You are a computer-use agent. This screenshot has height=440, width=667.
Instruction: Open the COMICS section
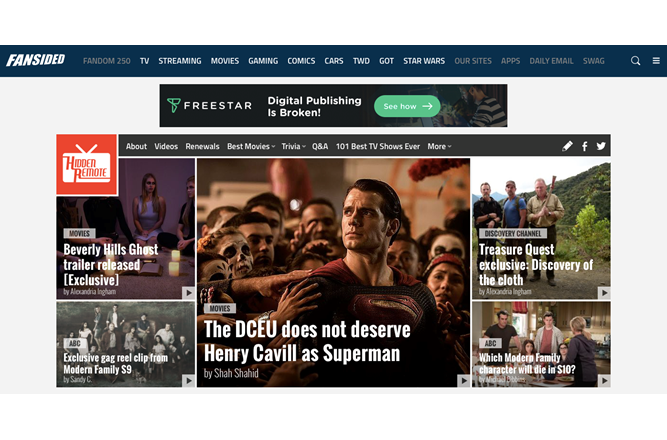click(x=301, y=61)
